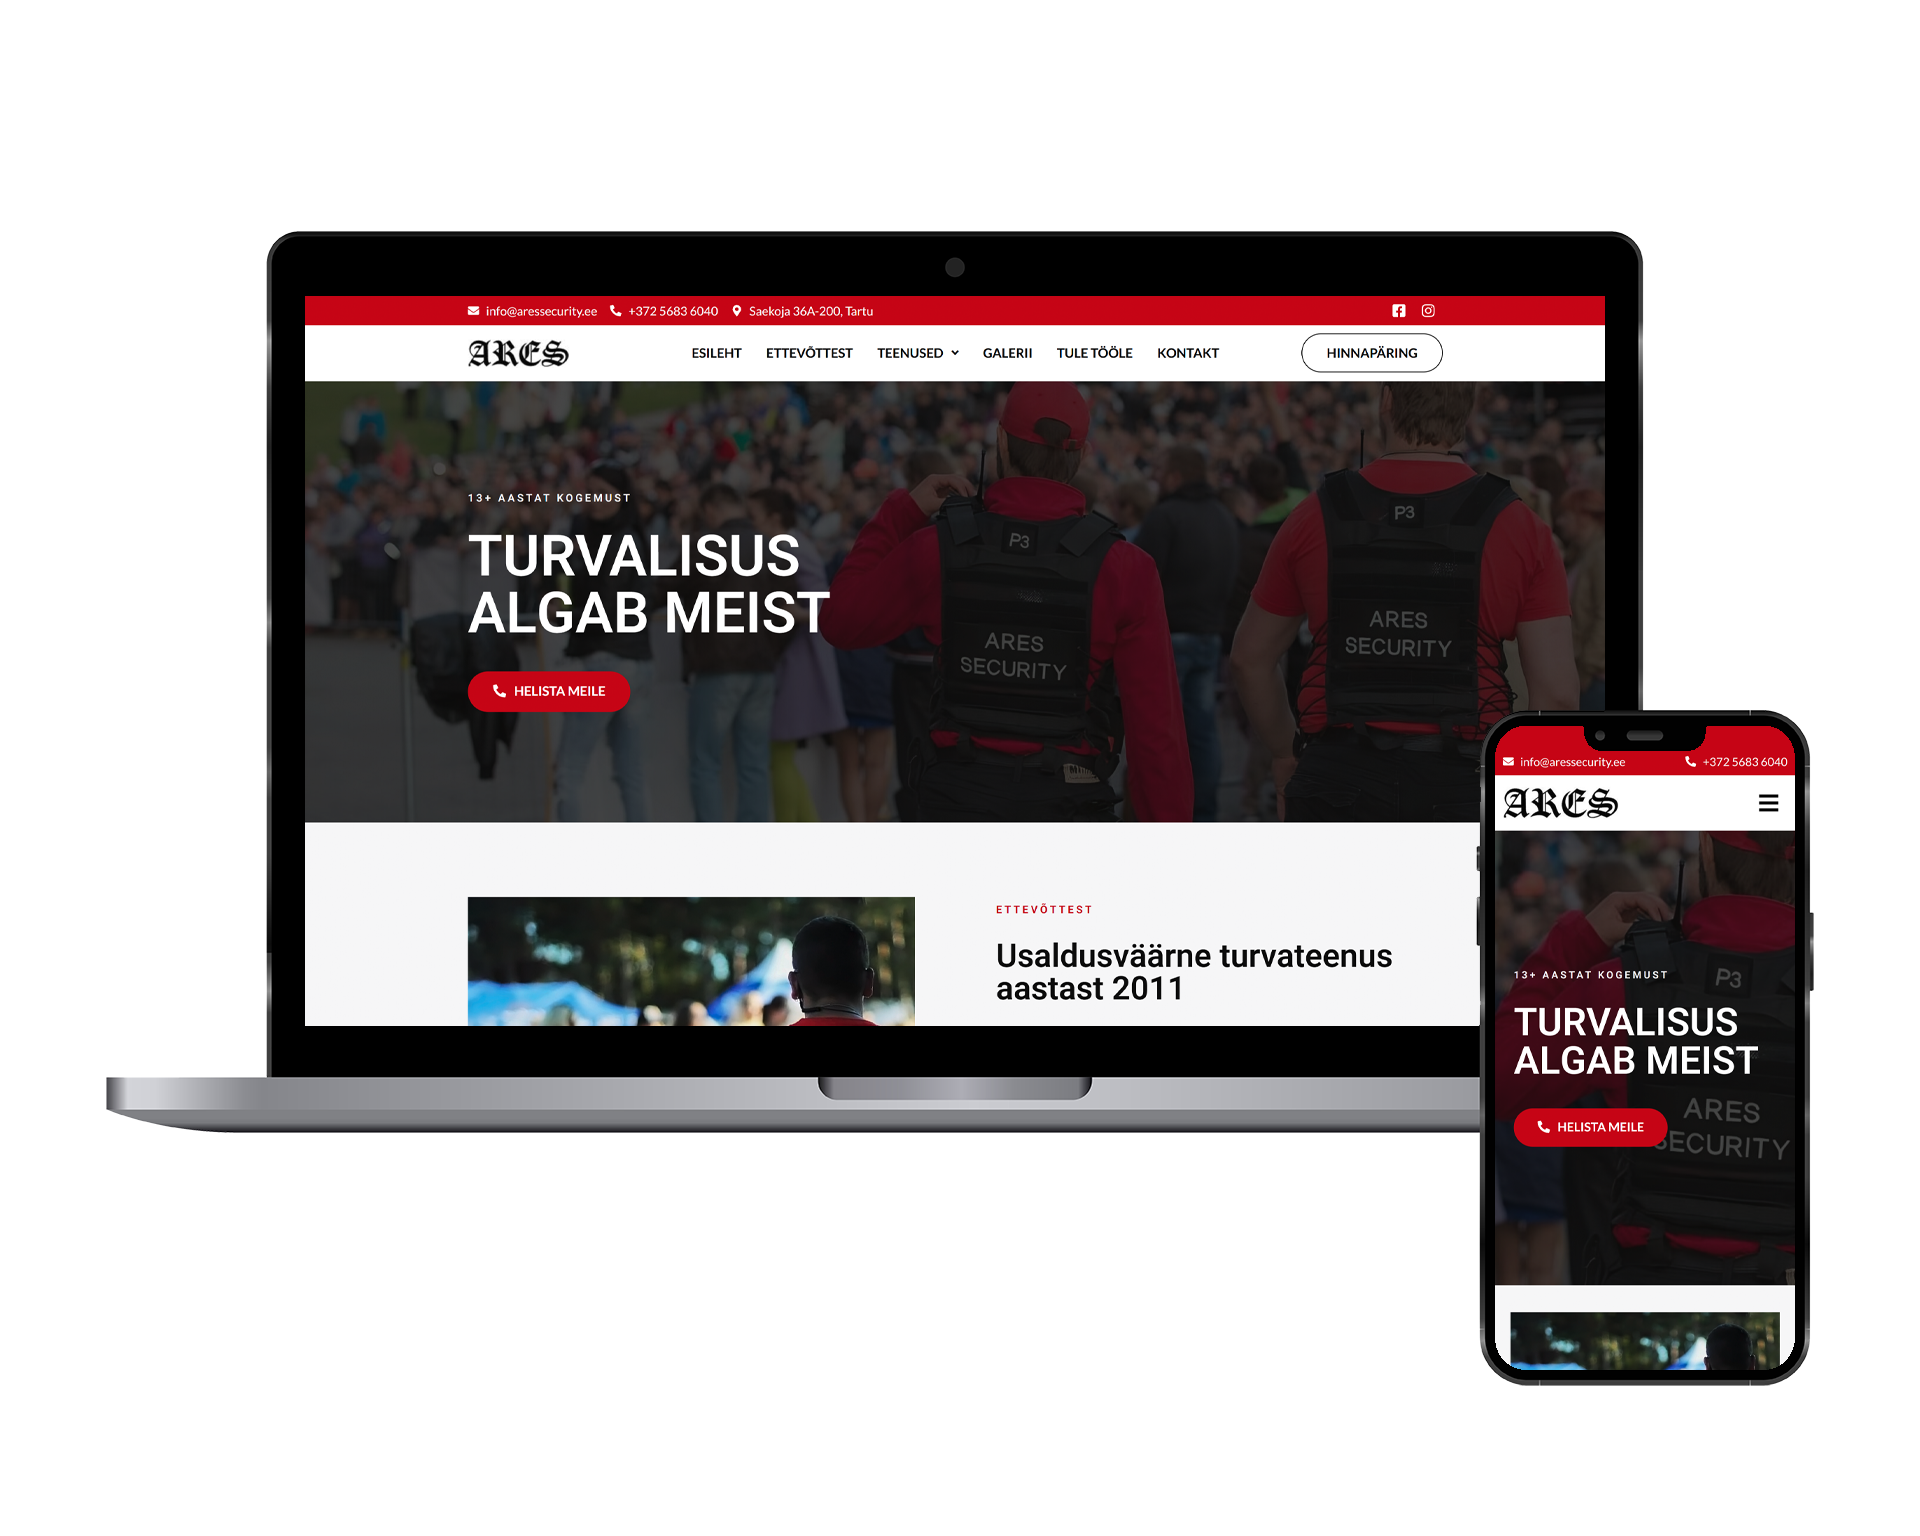Open the Tule tööle menu item
This screenshot has width=1920, height=1536.
[1094, 353]
